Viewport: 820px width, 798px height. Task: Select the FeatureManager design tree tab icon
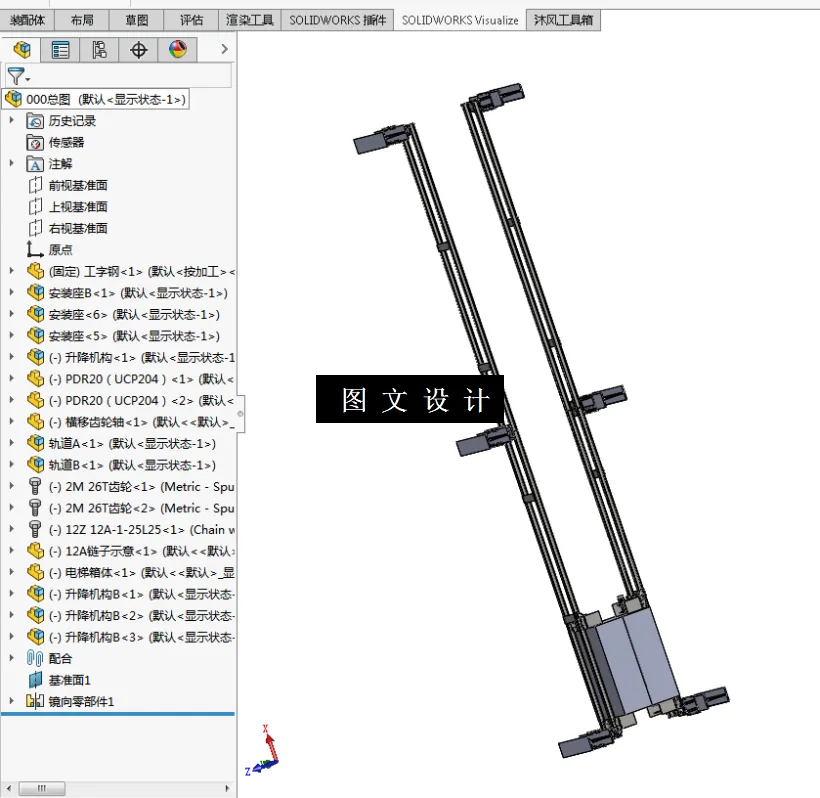pos(21,49)
